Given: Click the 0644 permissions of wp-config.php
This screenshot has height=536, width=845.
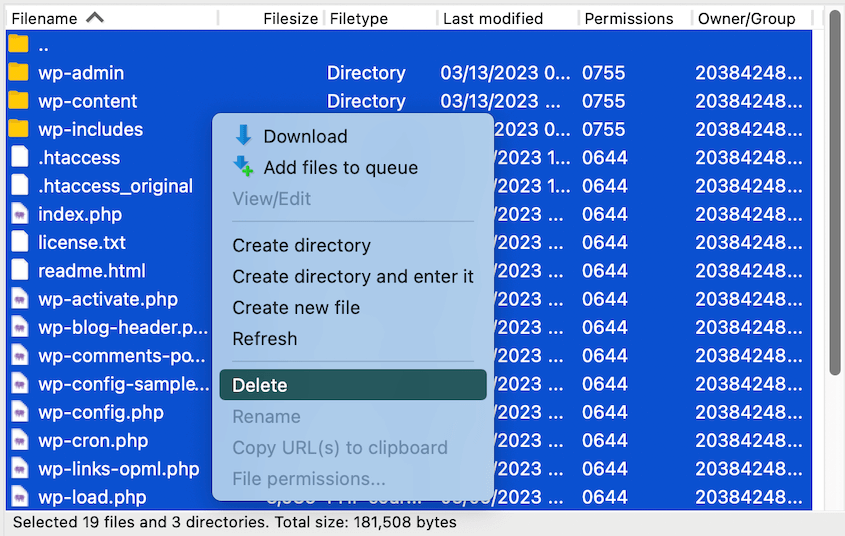Looking at the screenshot, I should (605, 413).
